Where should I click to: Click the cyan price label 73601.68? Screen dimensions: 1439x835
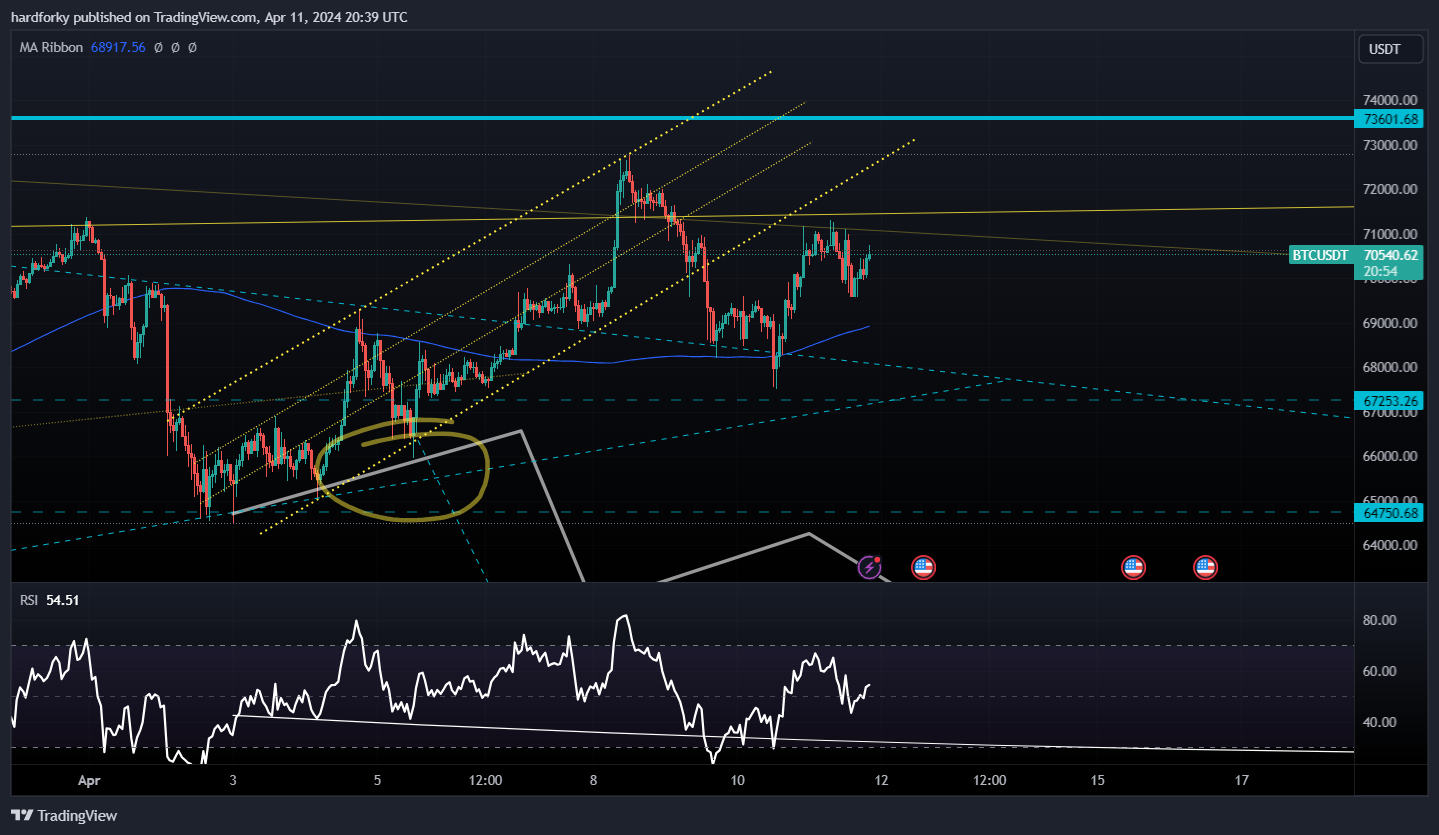(1390, 119)
